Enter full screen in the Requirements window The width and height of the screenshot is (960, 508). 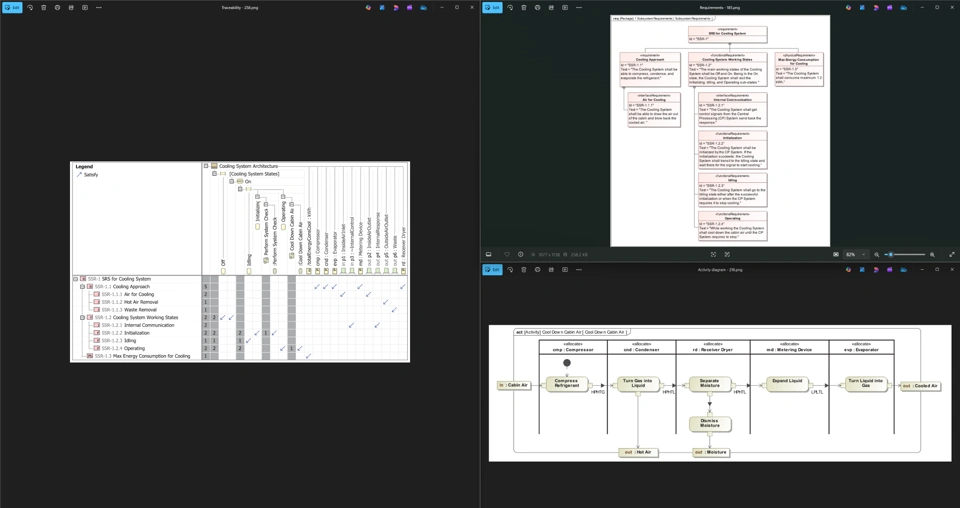click(x=951, y=255)
